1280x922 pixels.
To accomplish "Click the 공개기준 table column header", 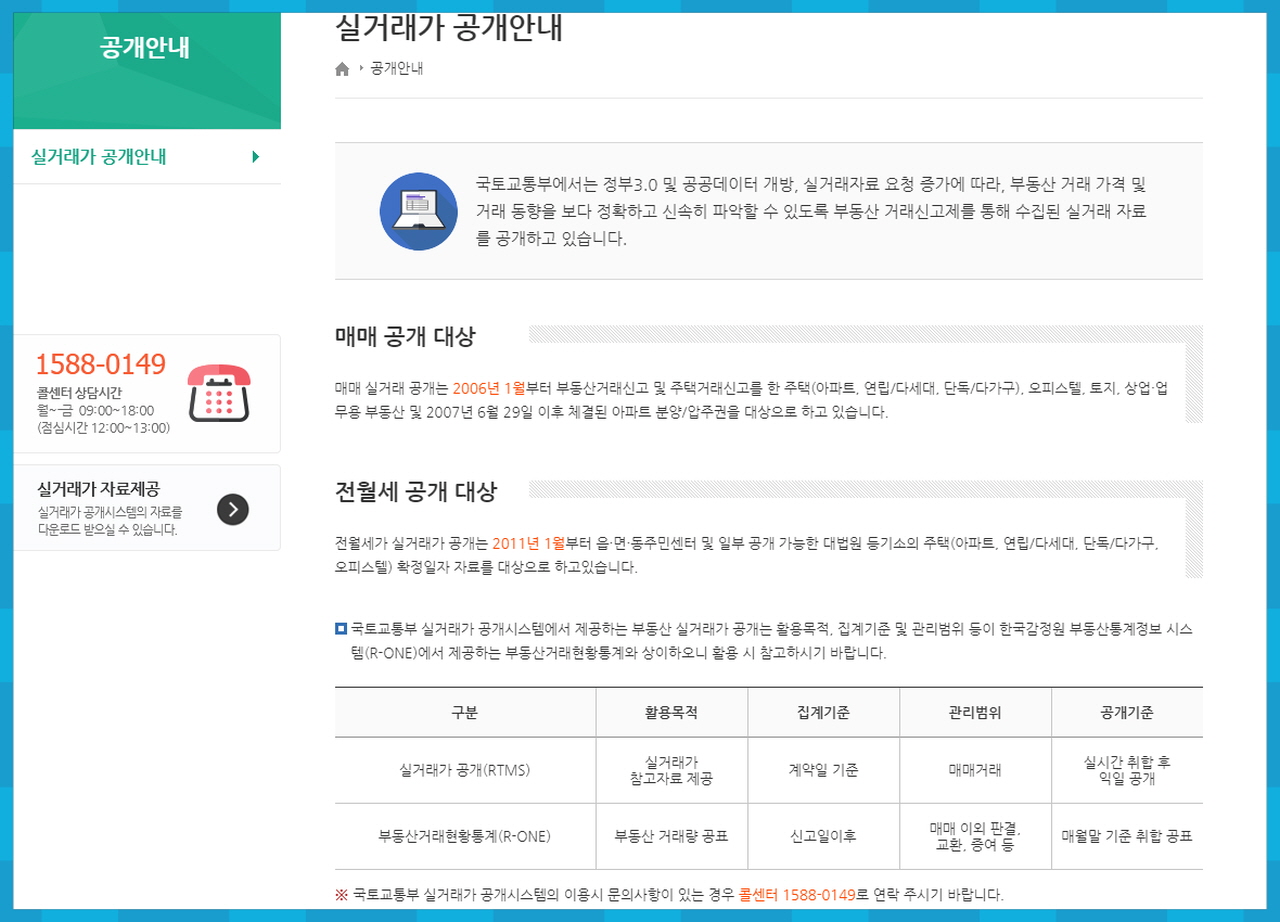I will click(x=1127, y=713).
